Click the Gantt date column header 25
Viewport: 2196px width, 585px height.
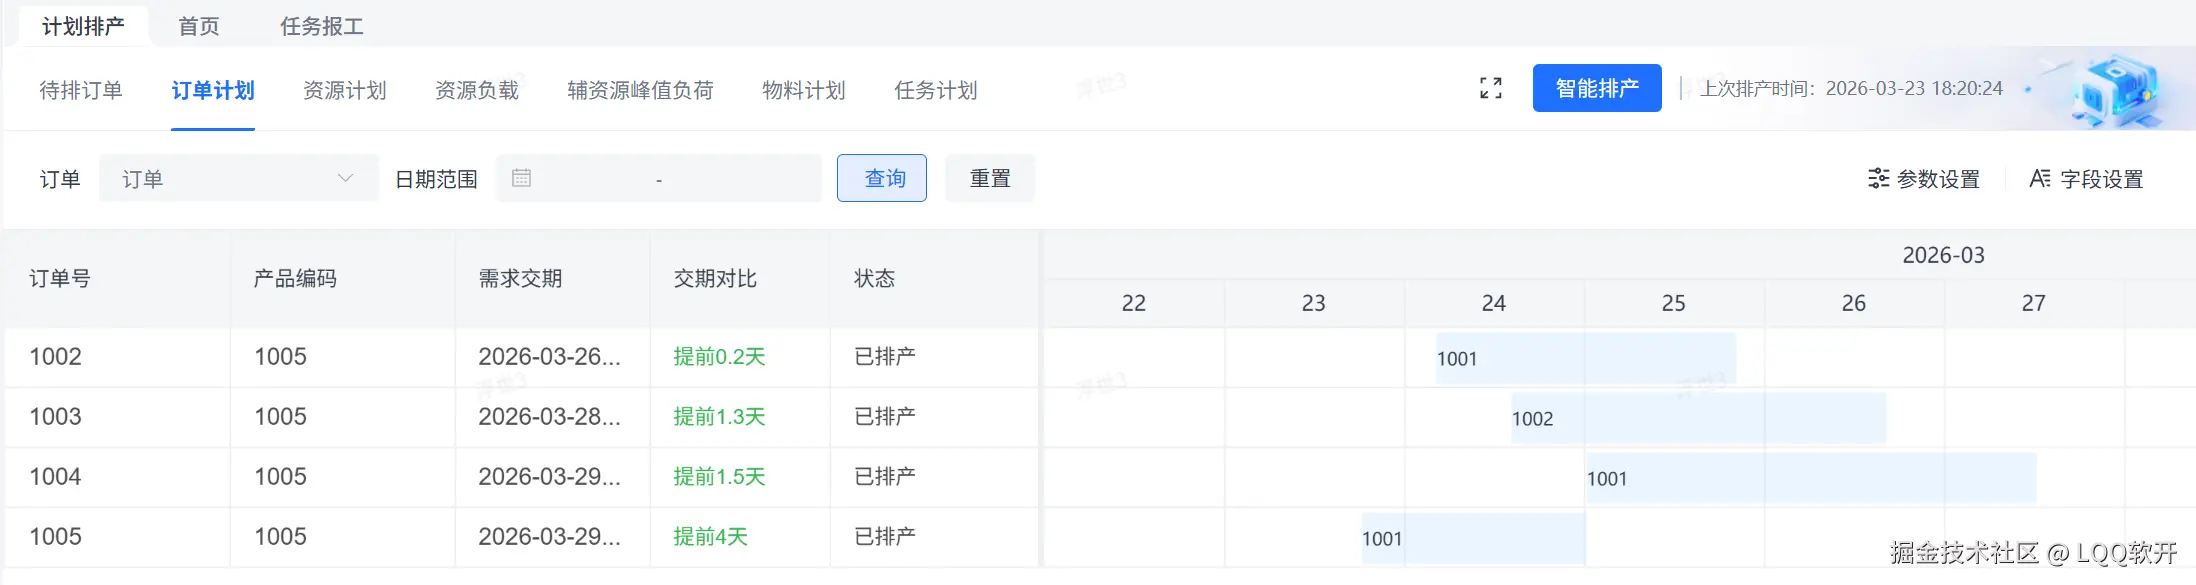(x=1673, y=303)
